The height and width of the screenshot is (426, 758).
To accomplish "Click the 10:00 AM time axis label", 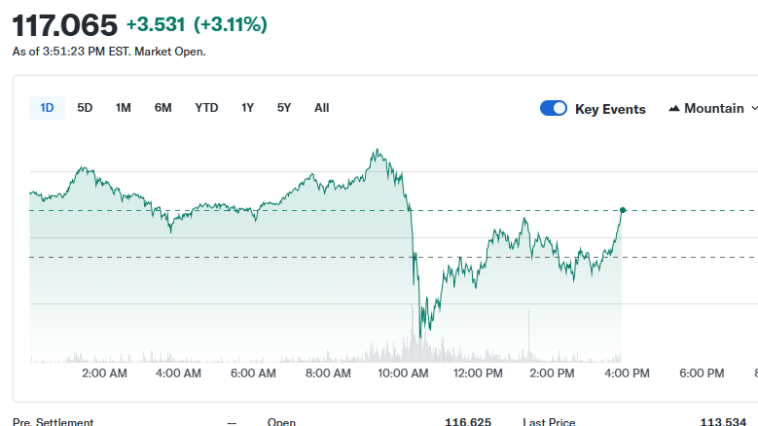I will click(x=403, y=373).
